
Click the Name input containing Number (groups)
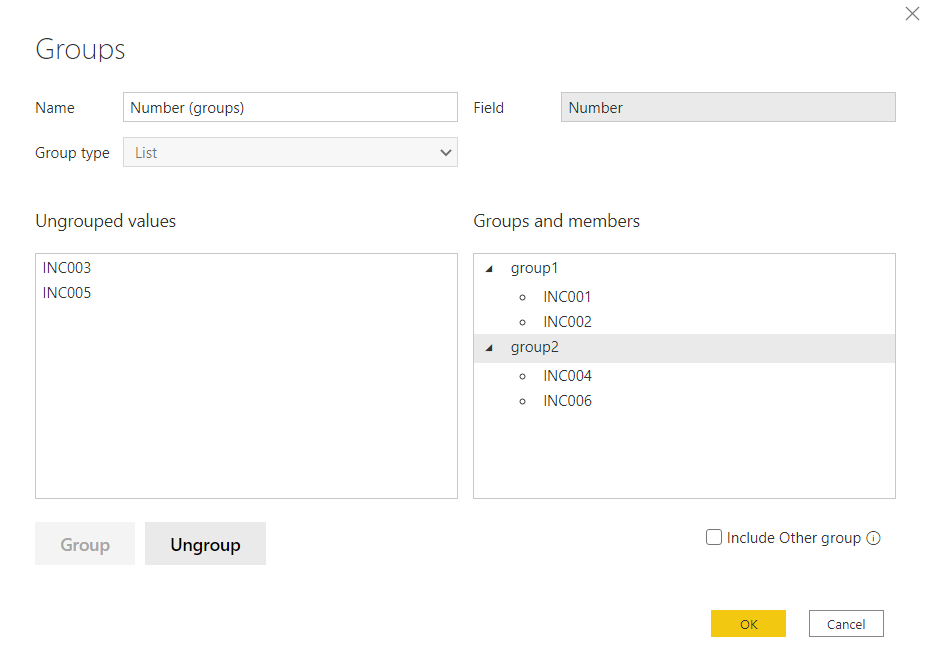point(290,107)
